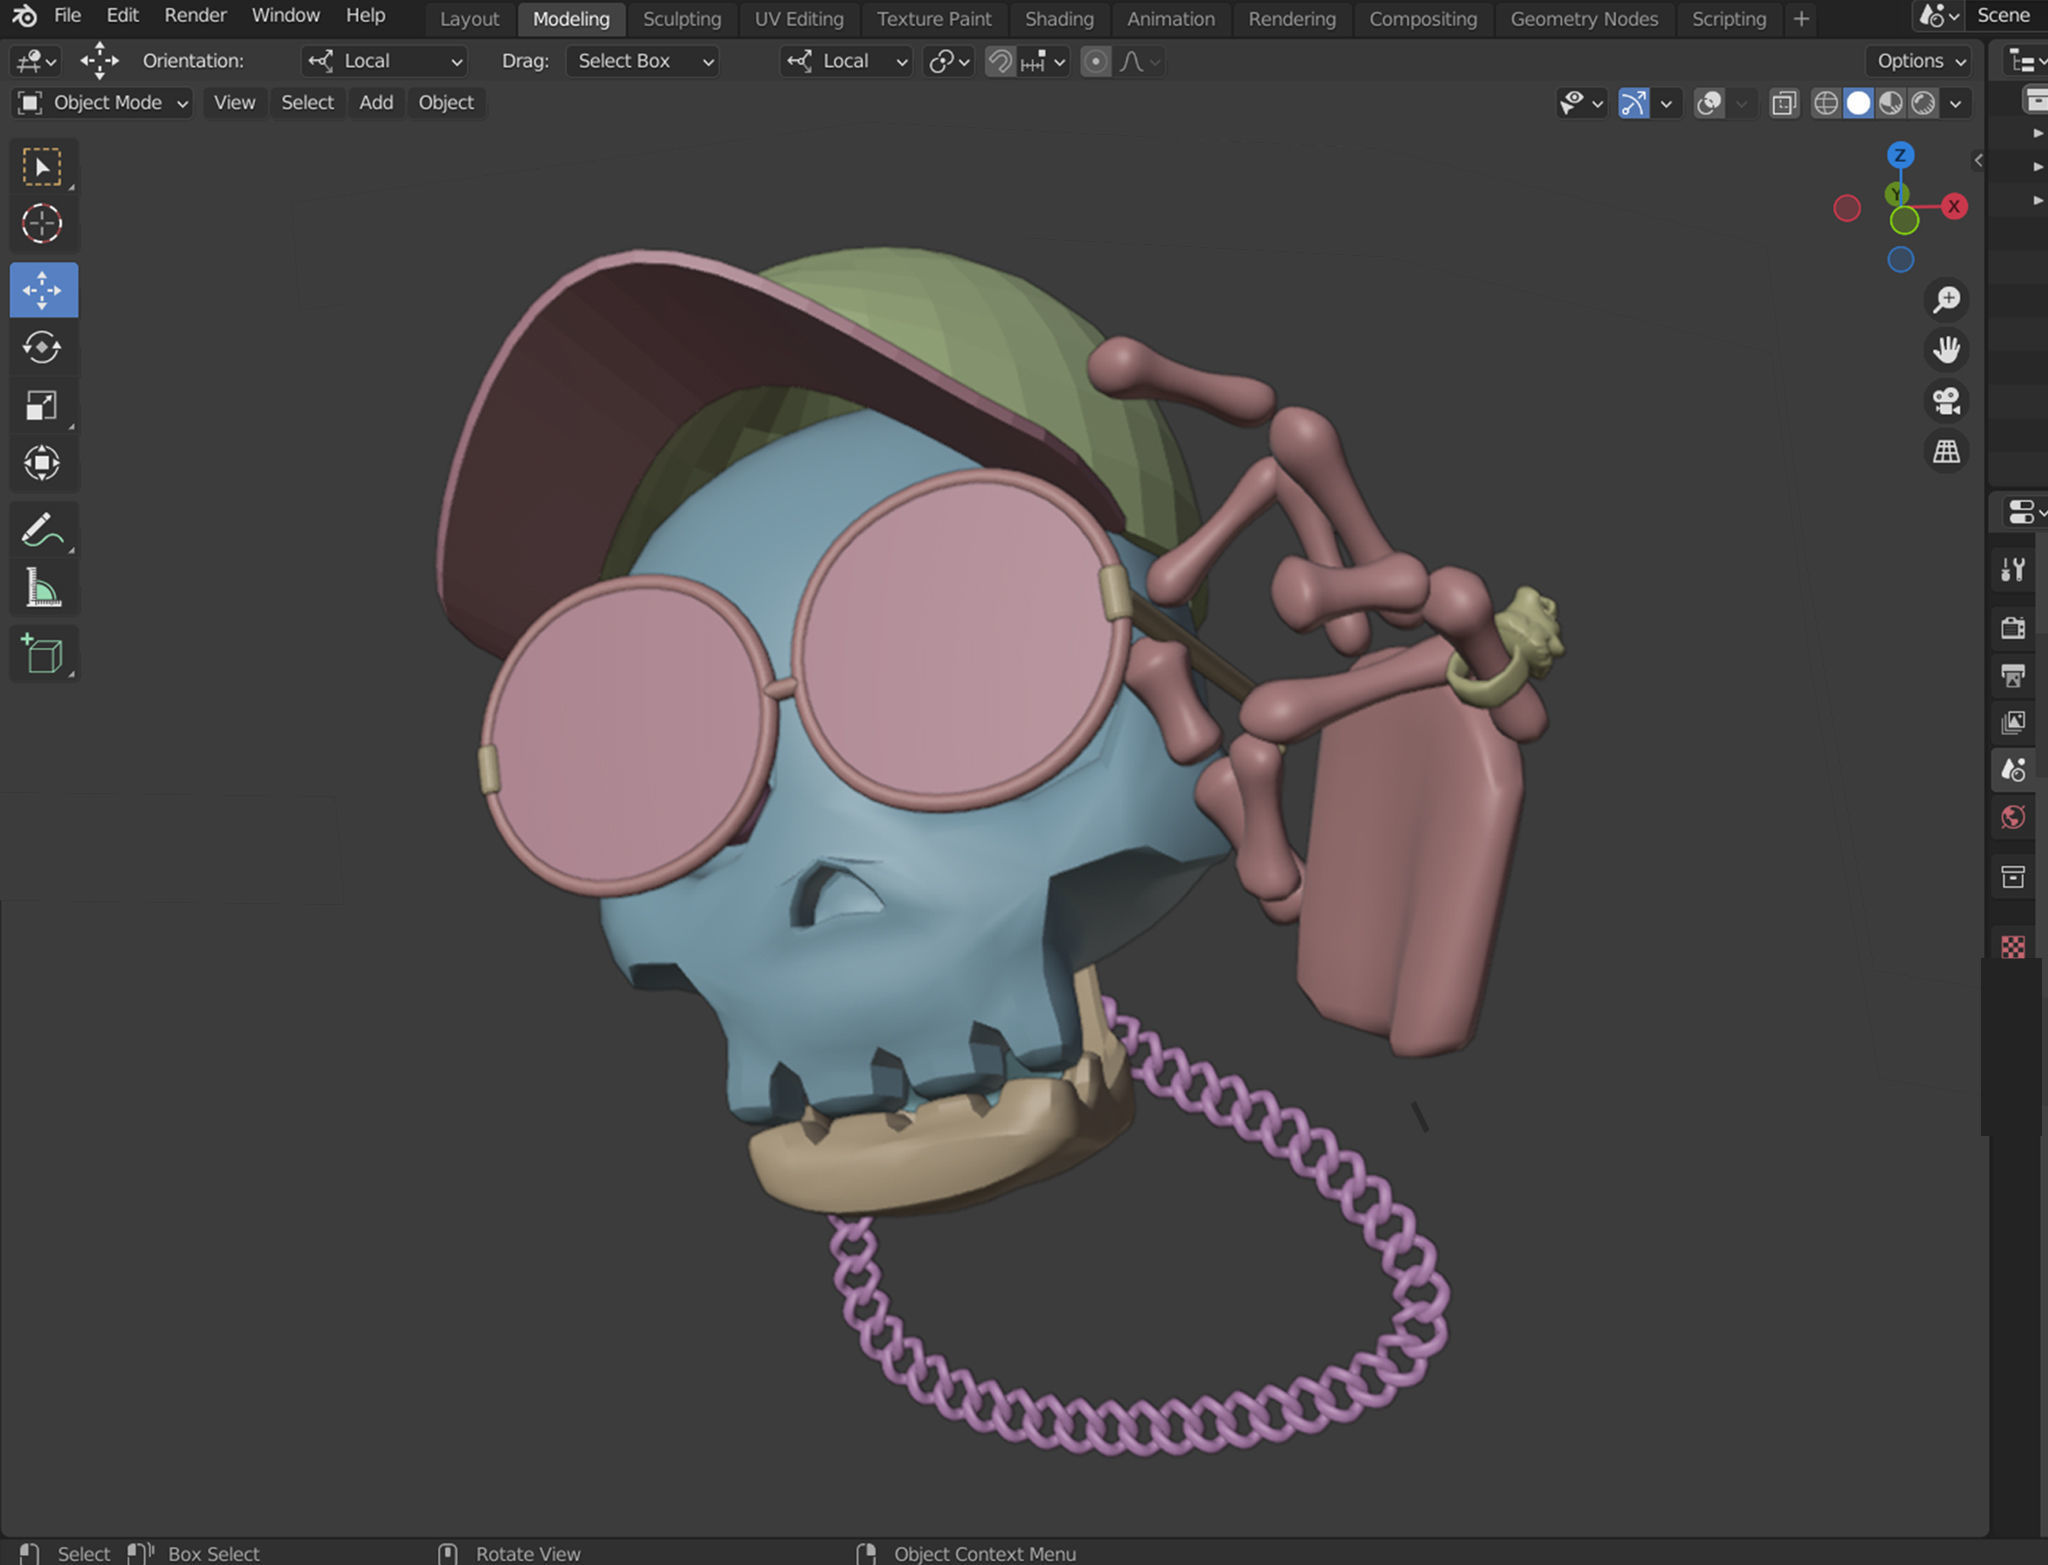This screenshot has height=1565, width=2048.
Task: Open the viewport Add menu
Action: (376, 103)
